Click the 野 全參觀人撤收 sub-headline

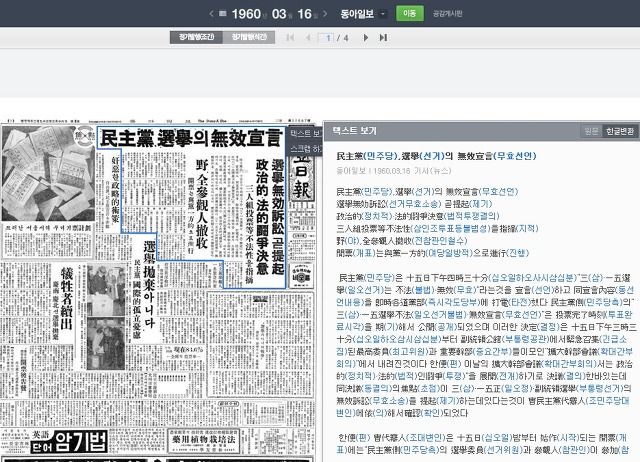202,204
